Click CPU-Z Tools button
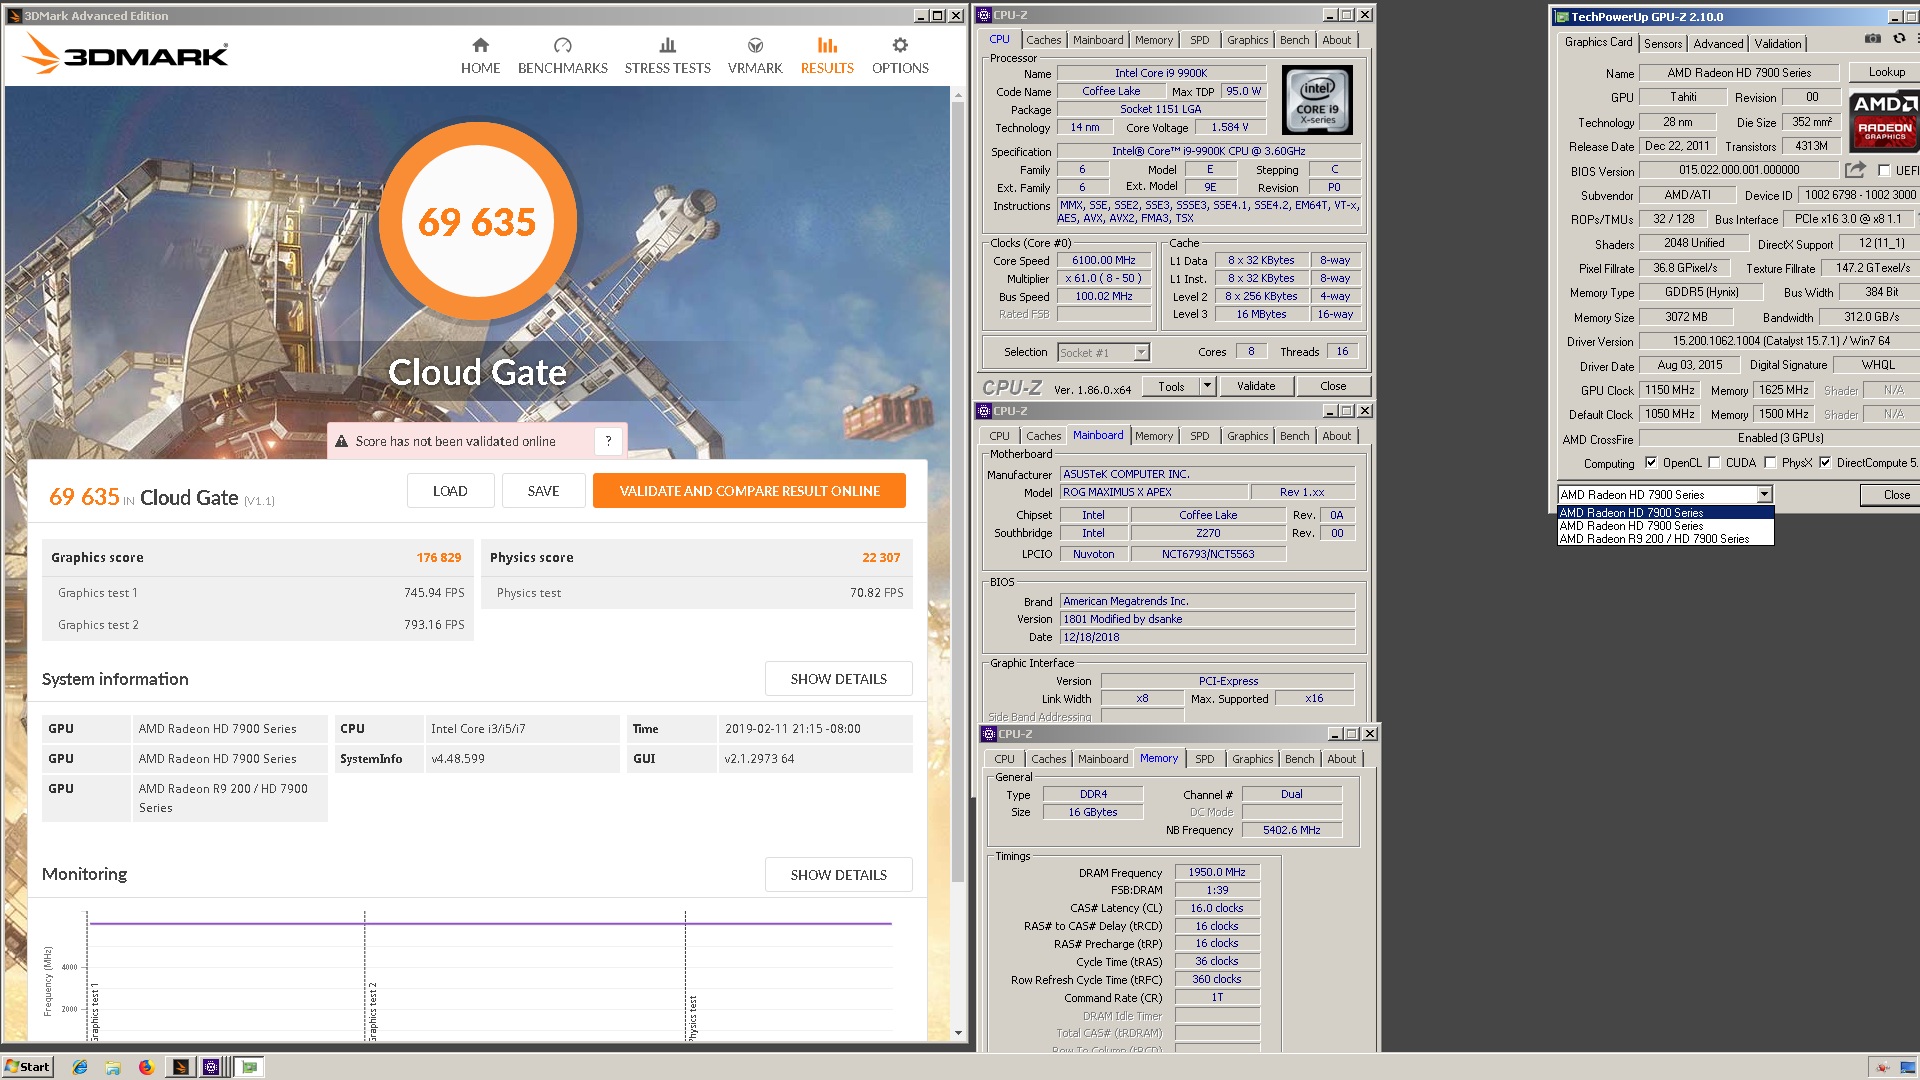 (1171, 386)
